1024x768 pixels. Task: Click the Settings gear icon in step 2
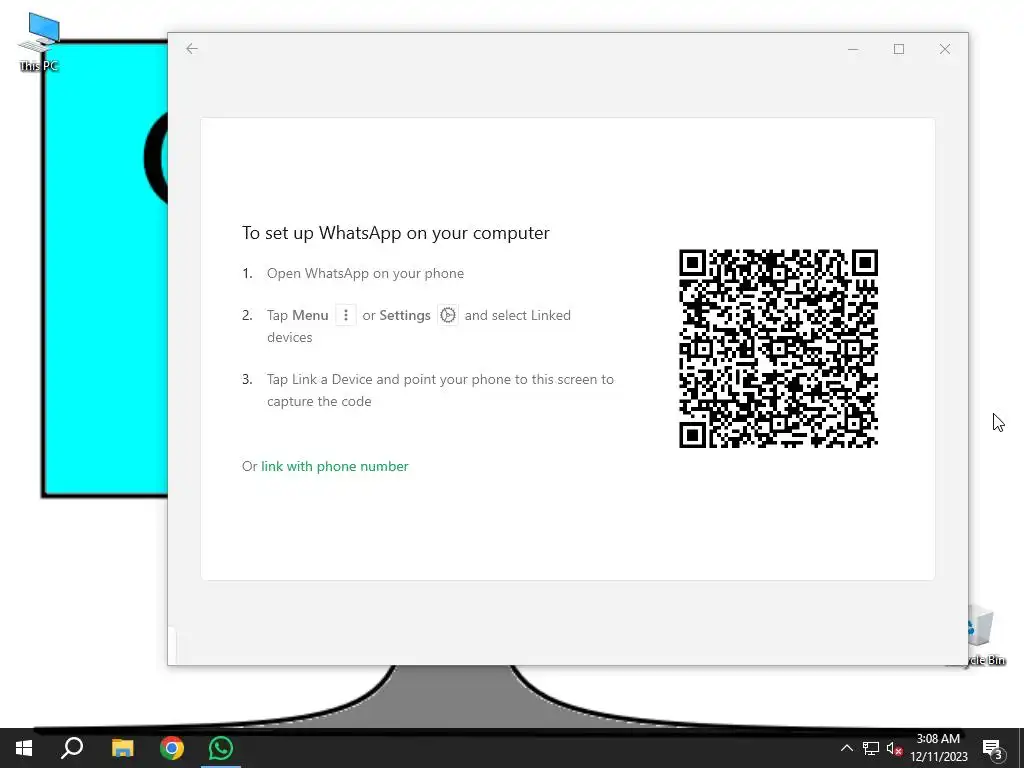(x=447, y=315)
